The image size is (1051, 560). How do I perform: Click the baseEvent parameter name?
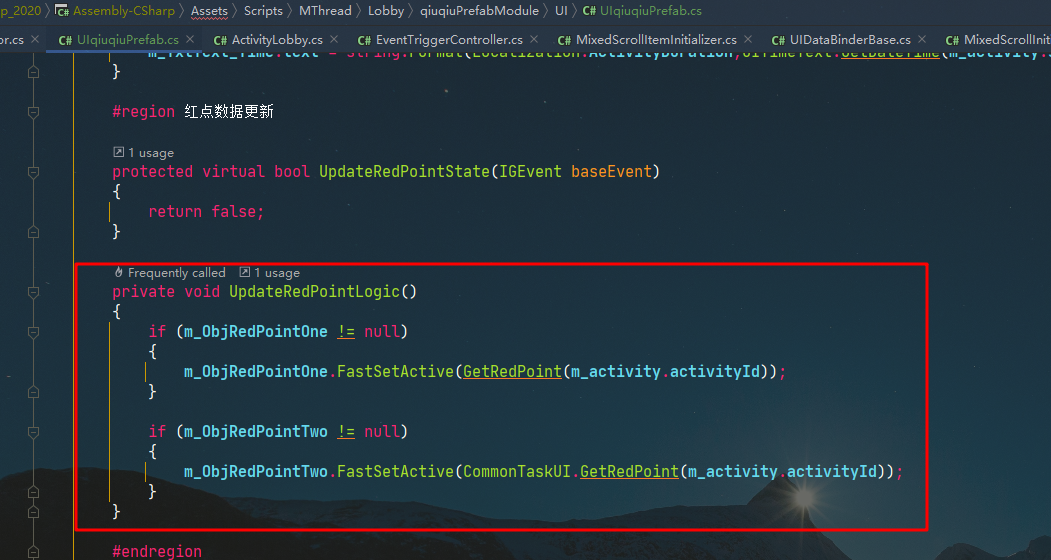(611, 172)
